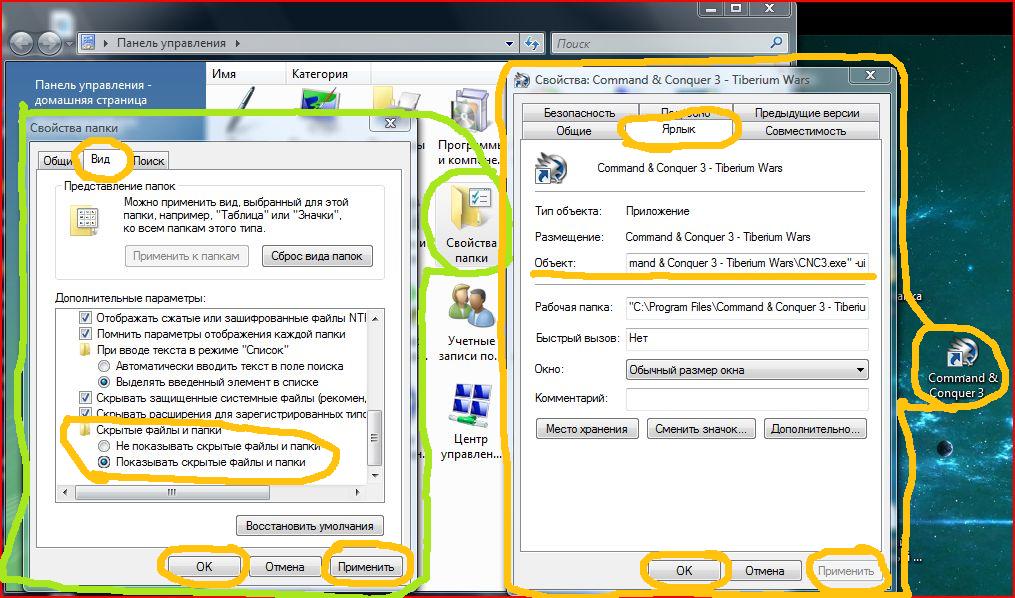Open Учетные записи users icon
This screenshot has width=1015, height=598.
(471, 321)
